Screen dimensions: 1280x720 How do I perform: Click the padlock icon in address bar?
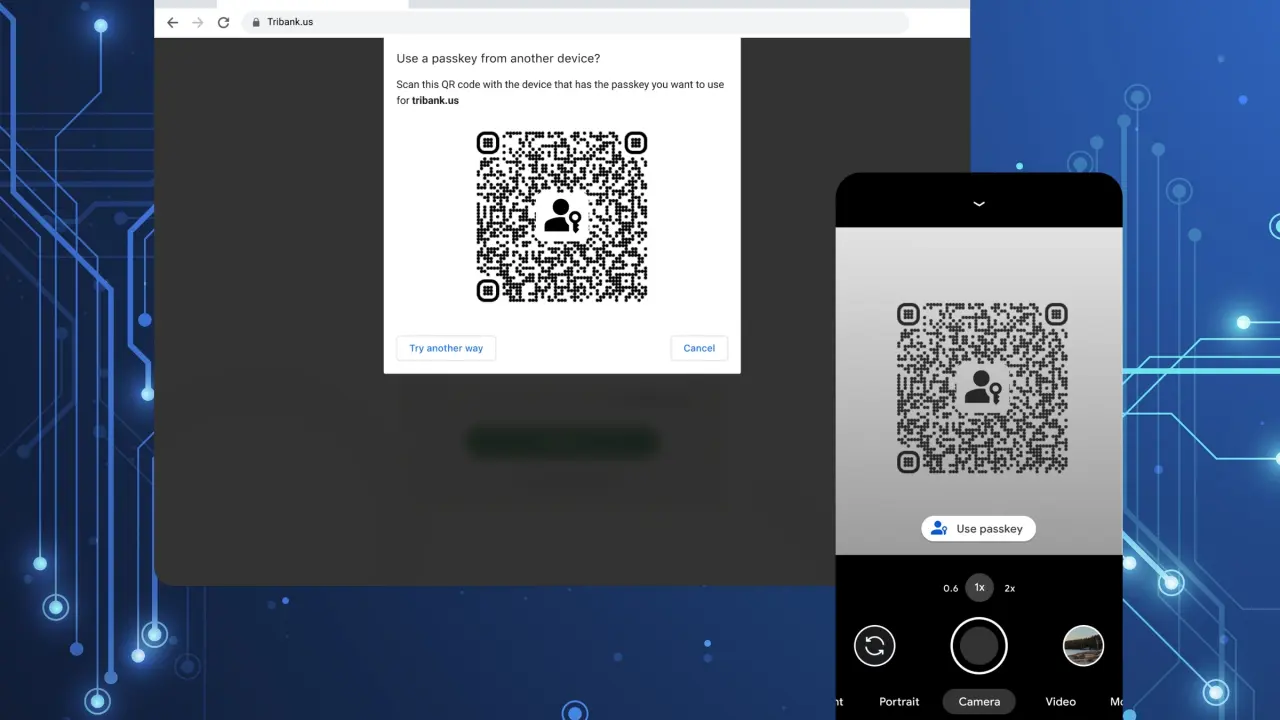256,22
